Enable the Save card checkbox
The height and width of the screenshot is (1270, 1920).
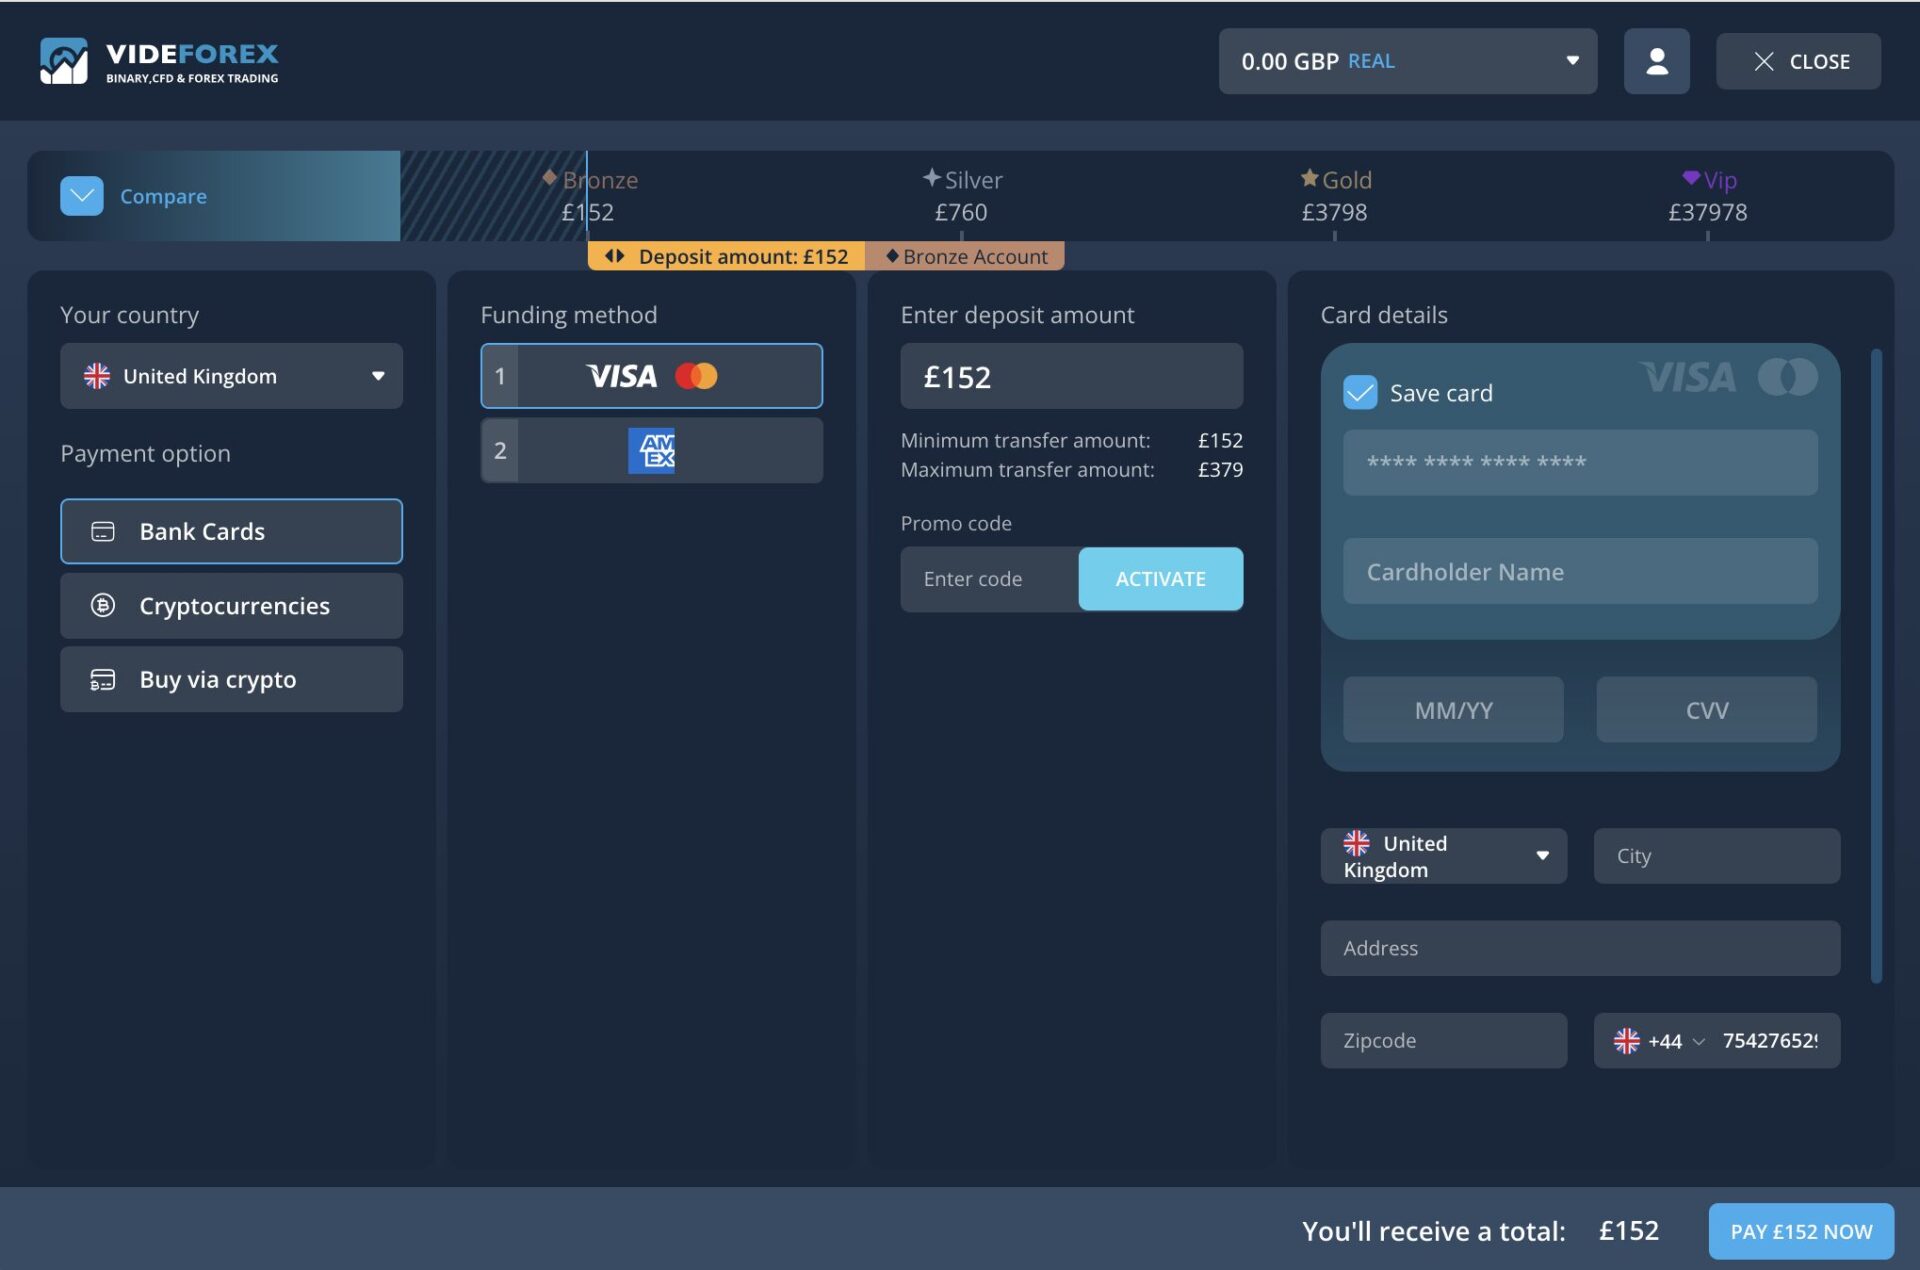pos(1358,393)
